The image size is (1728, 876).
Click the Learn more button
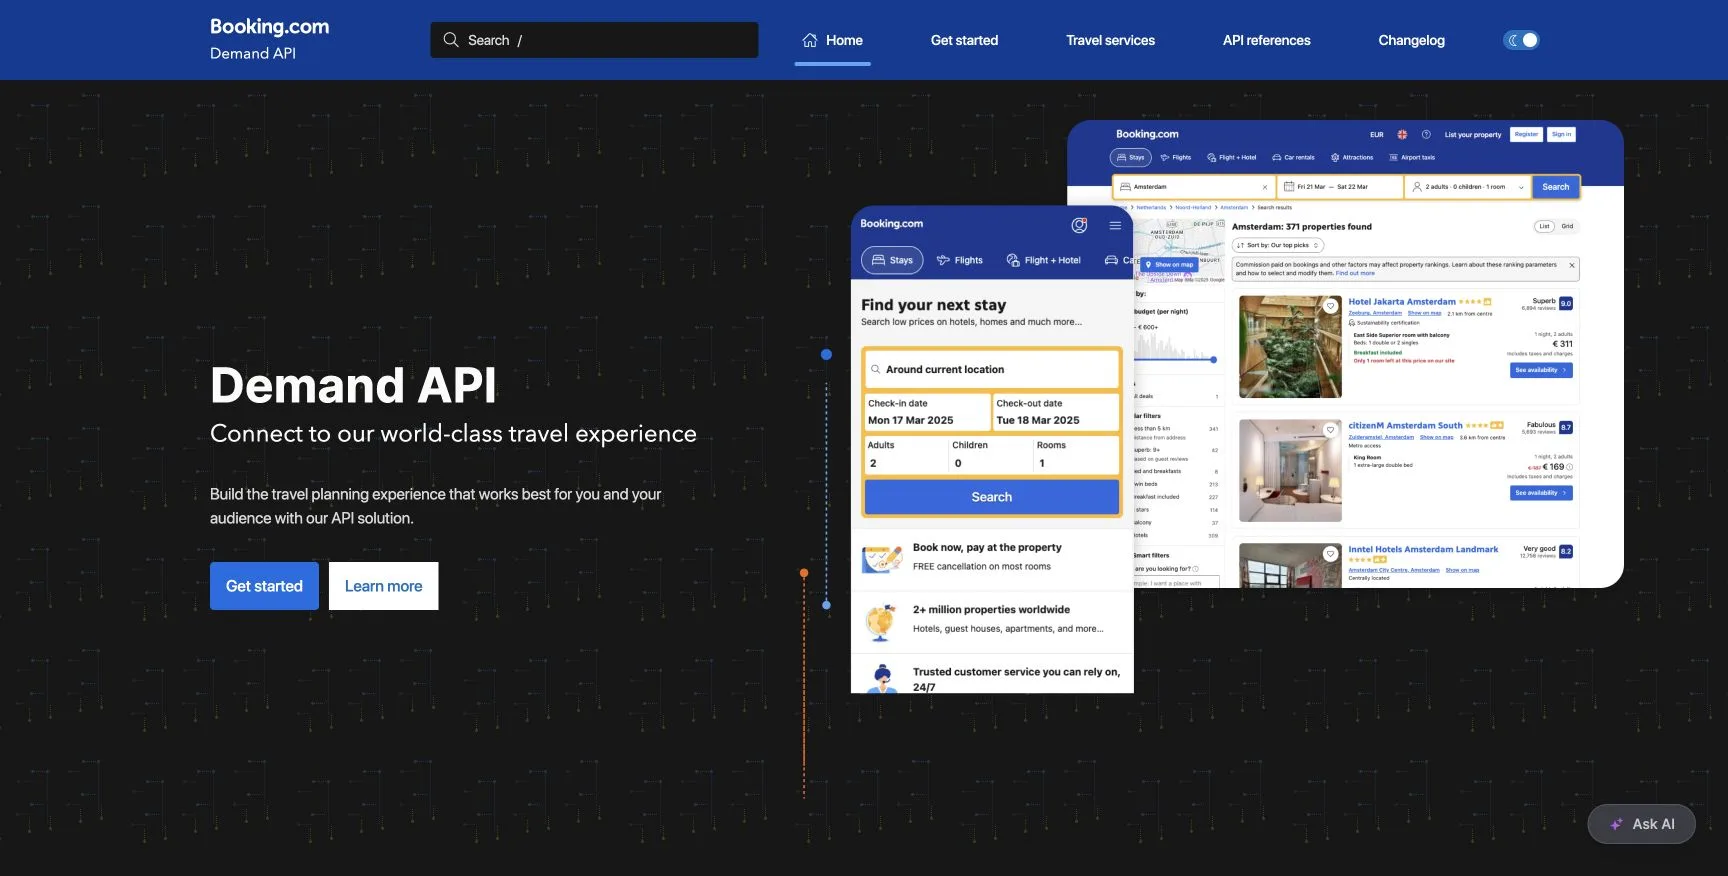(383, 586)
